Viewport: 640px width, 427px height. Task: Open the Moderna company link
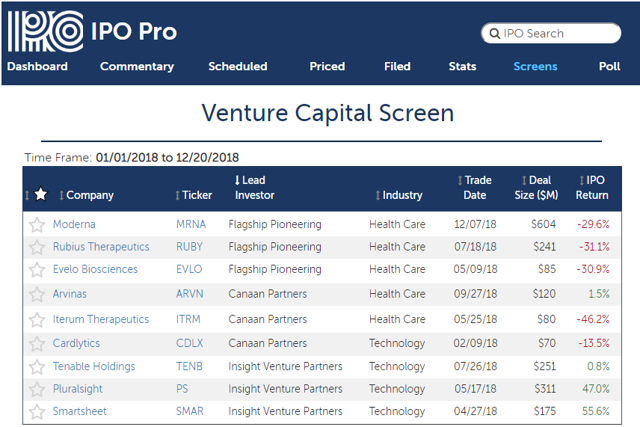coord(74,224)
